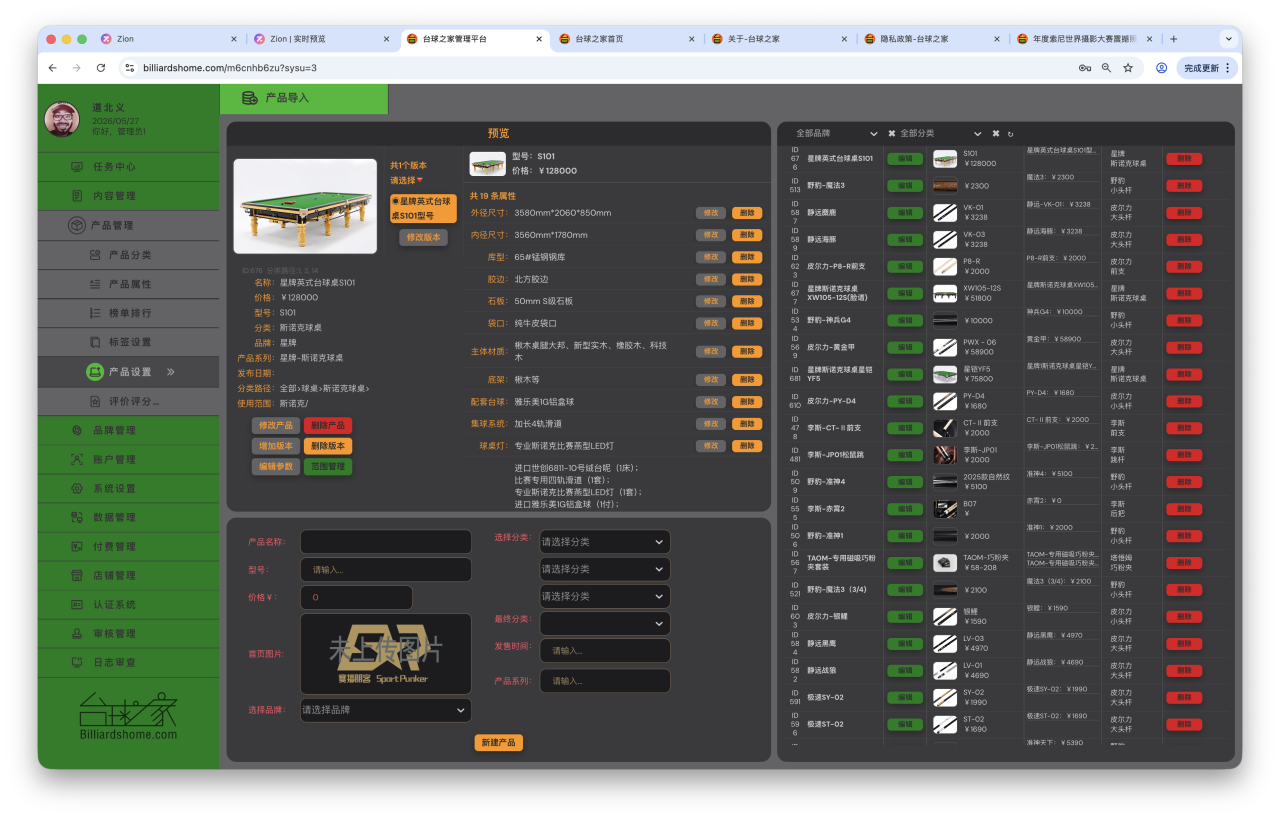
Task: Open the 全部品牌 brand filter dropdown
Action: click(837, 133)
